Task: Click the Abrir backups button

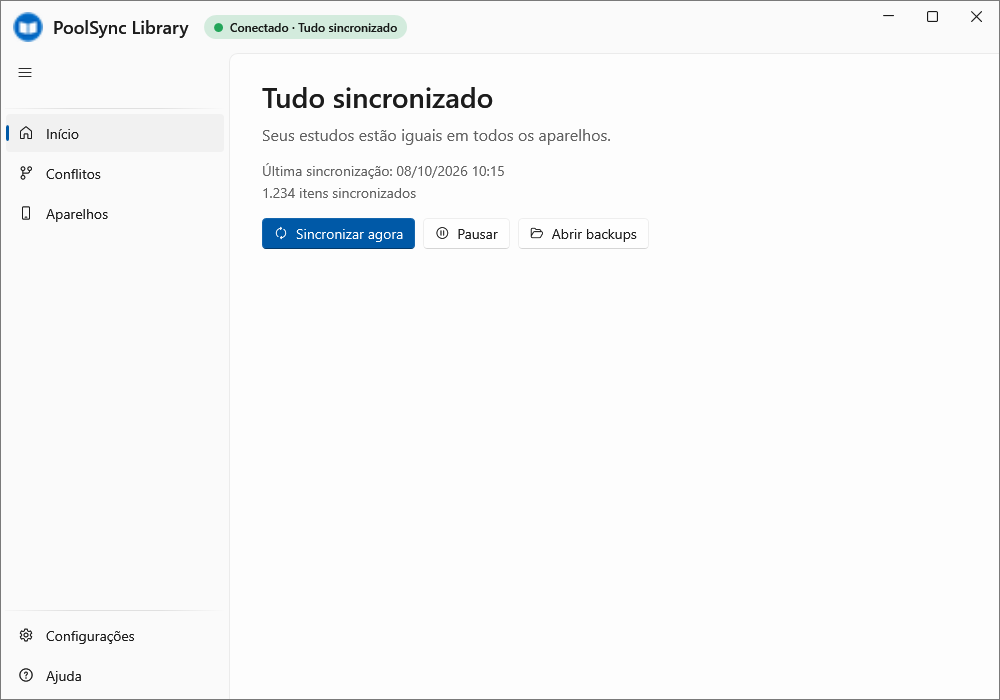Action: [583, 234]
